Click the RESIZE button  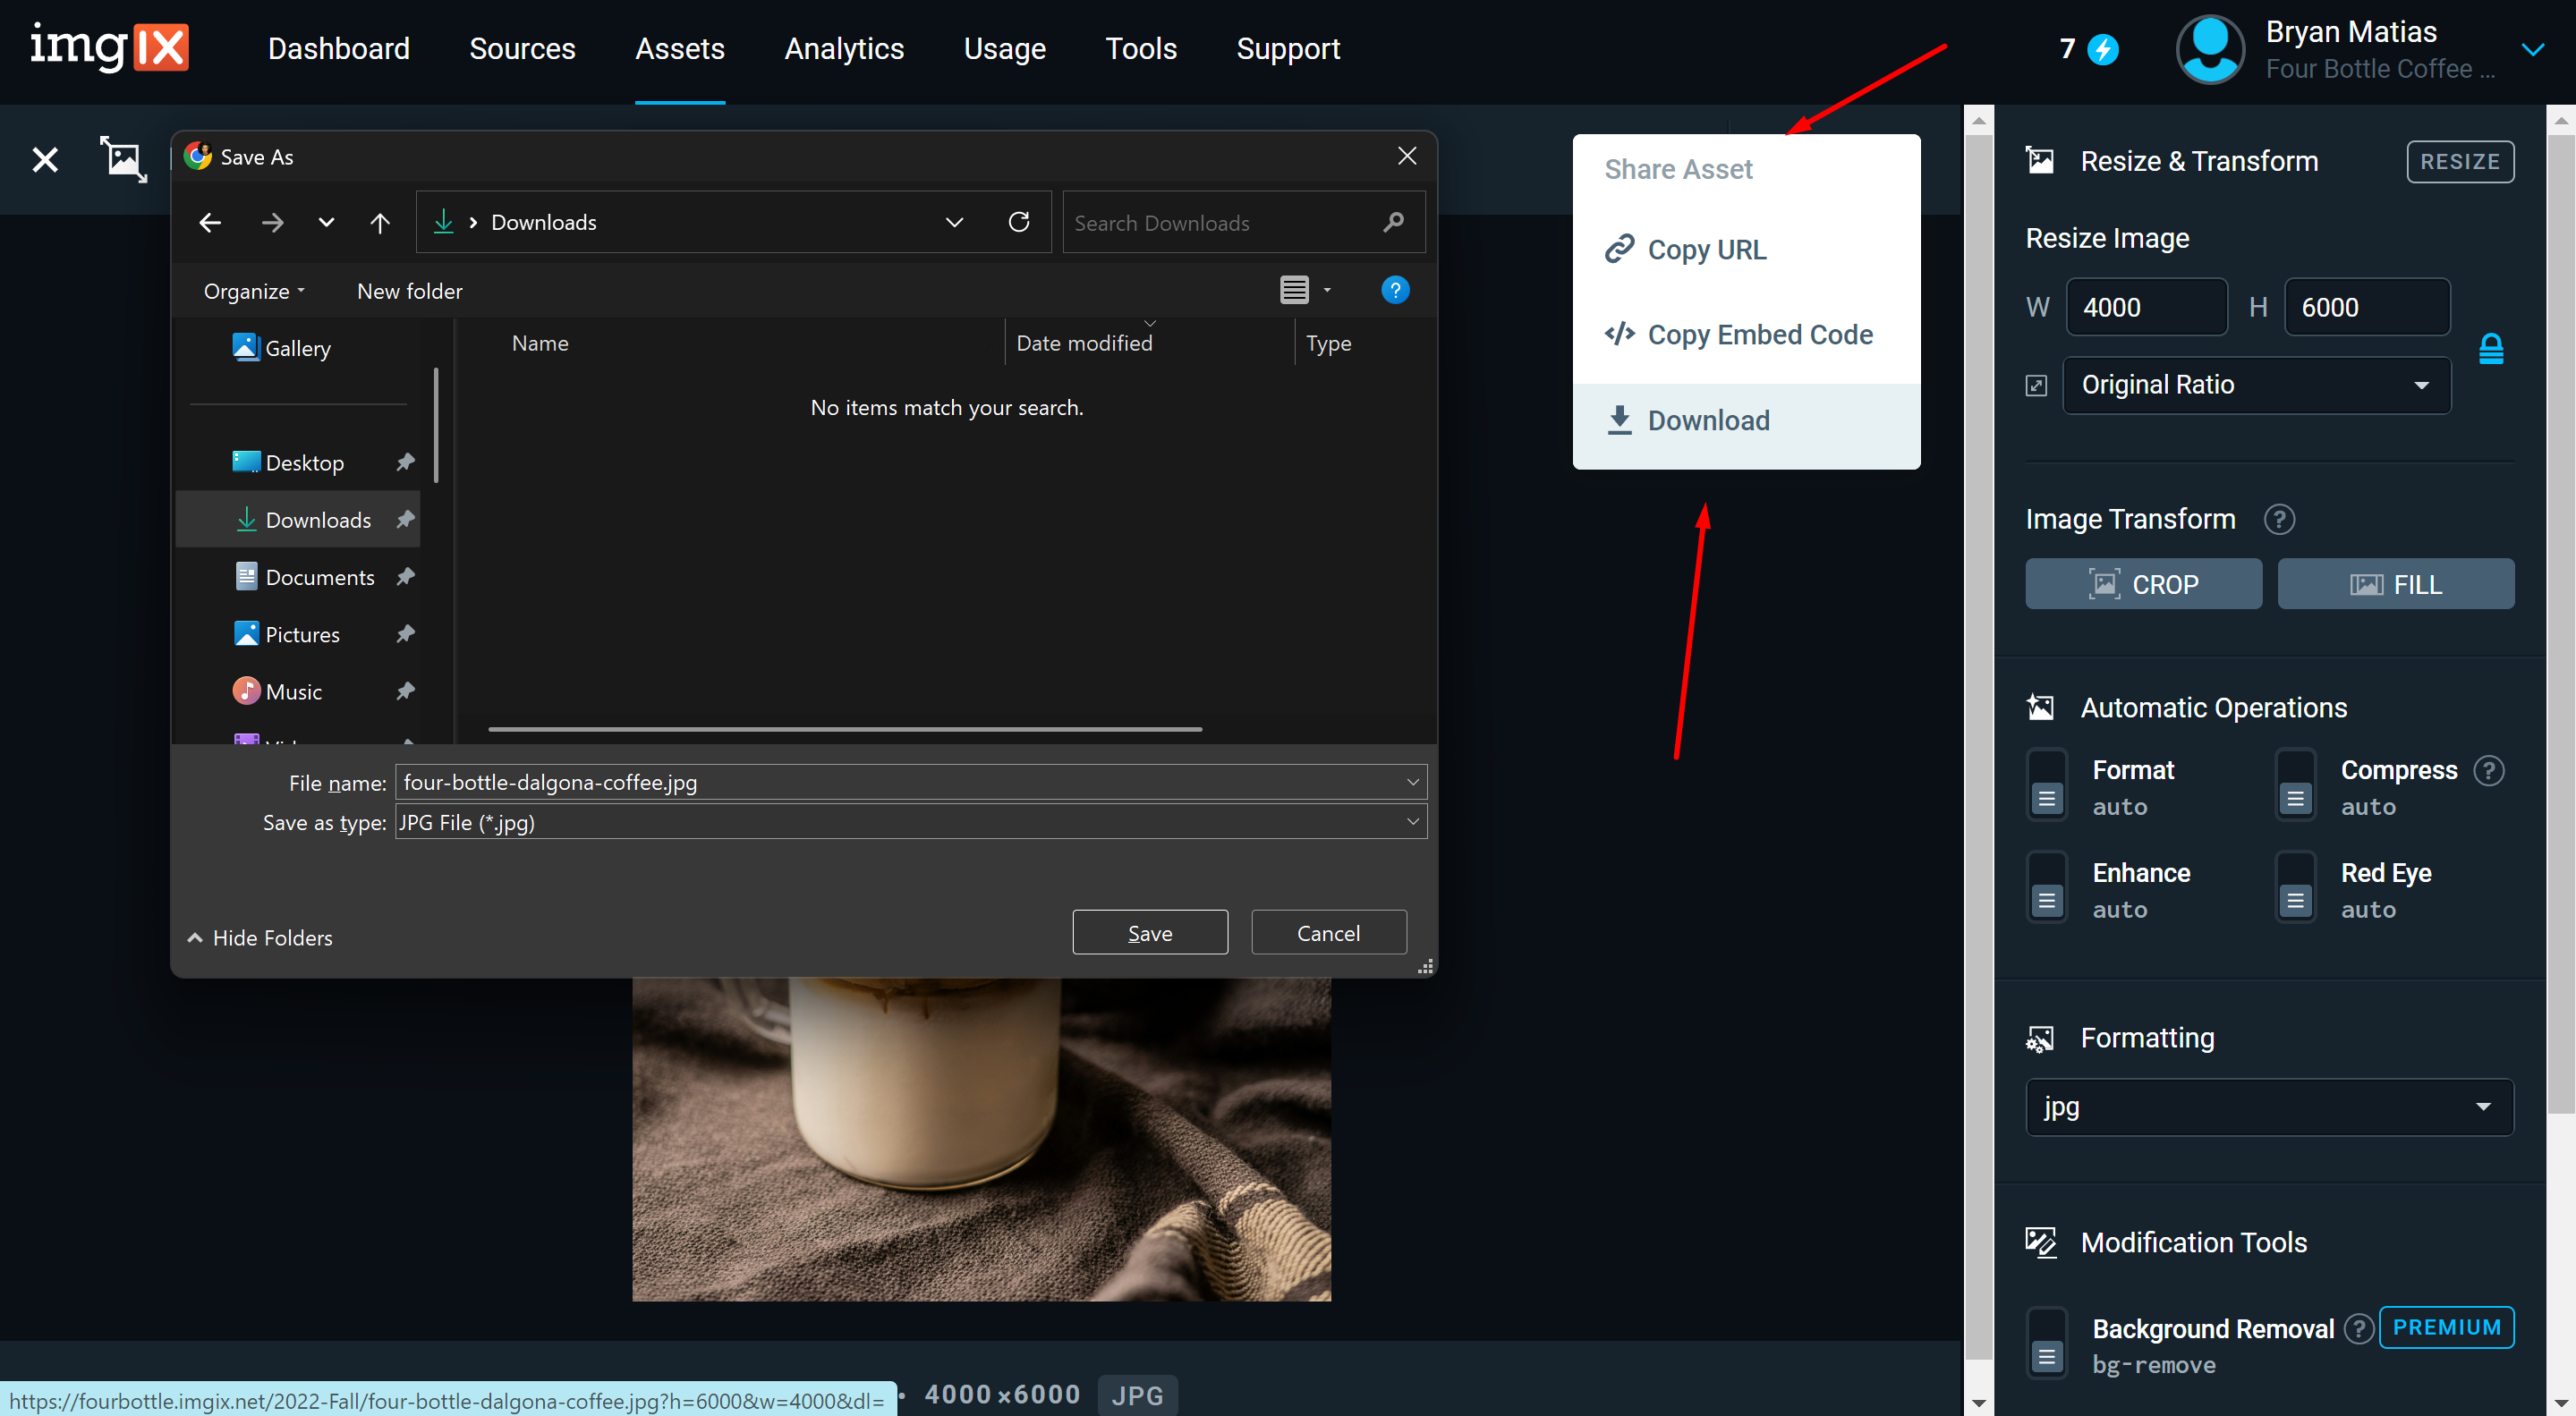click(x=2460, y=161)
